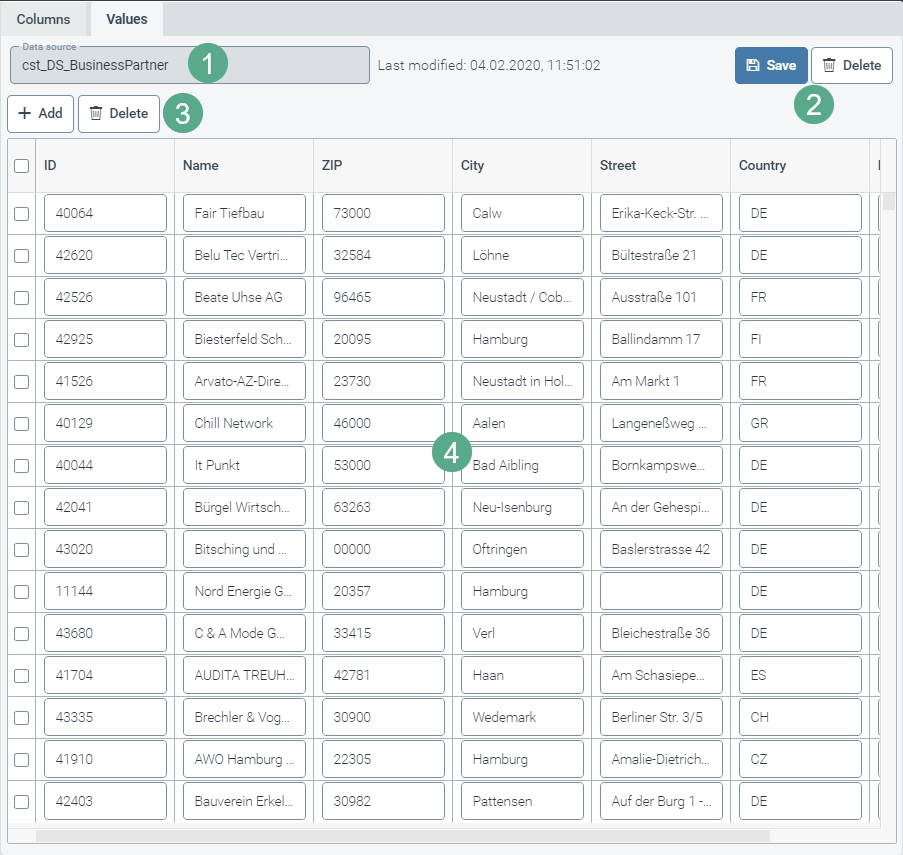Click the top-right Delete trash button

point(851,66)
